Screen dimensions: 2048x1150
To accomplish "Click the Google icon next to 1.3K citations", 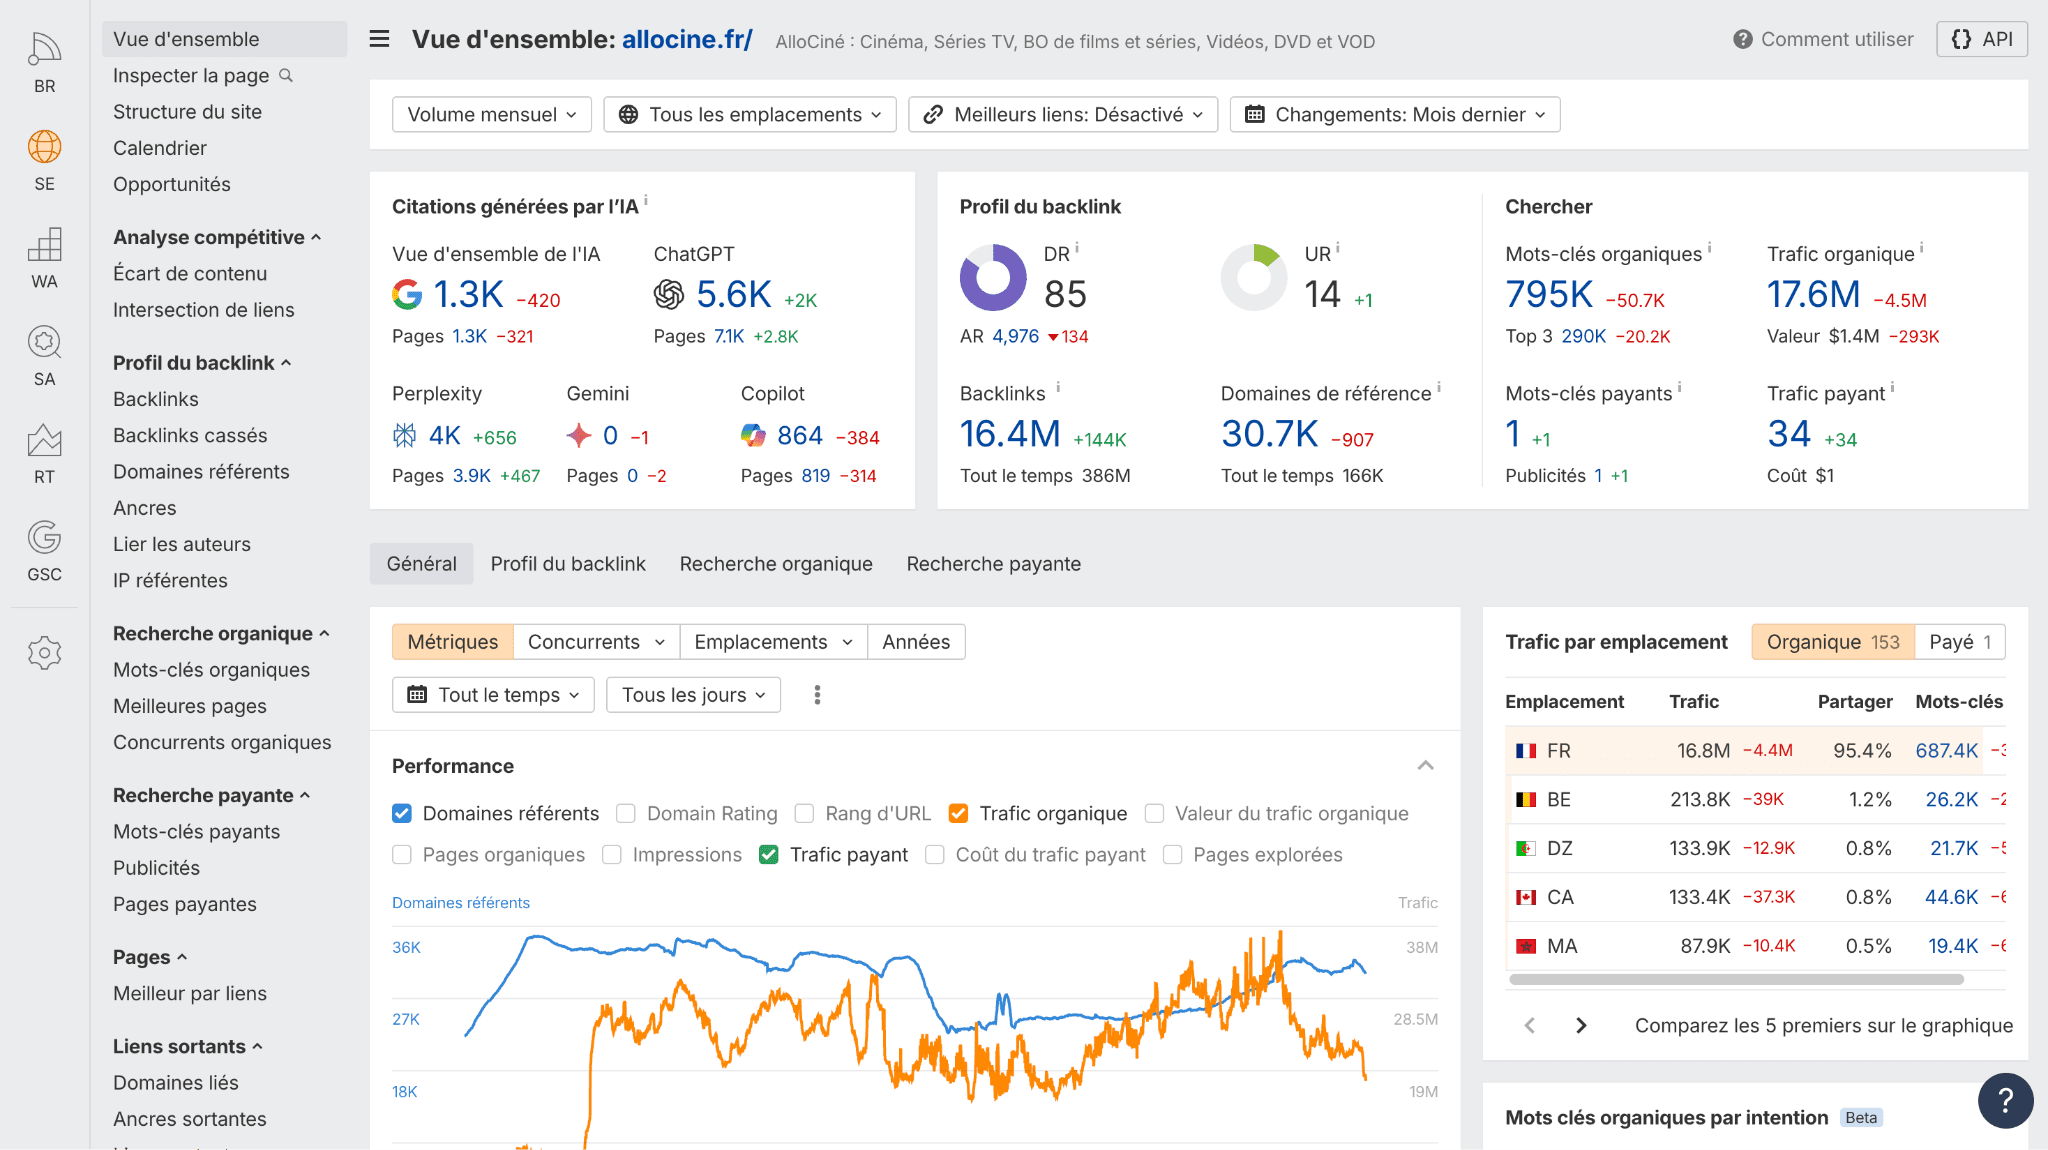I will (x=407, y=294).
